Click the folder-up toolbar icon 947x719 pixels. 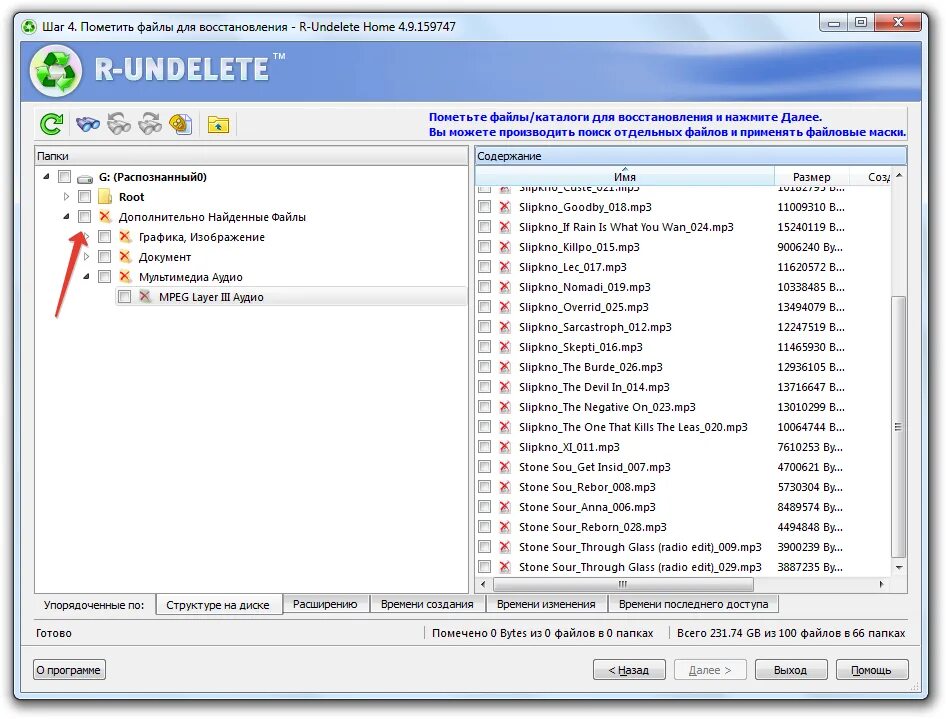tap(218, 124)
